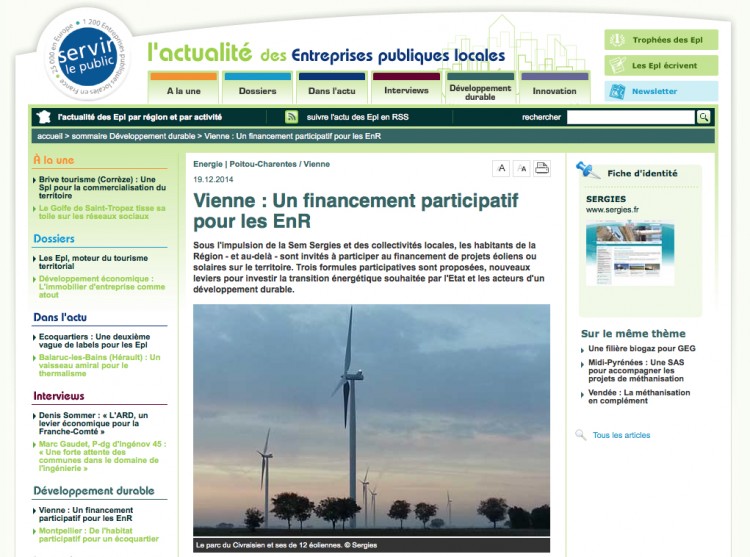Decrease text size with the small A icon
Screen dimensions: 750x557
tap(501, 168)
